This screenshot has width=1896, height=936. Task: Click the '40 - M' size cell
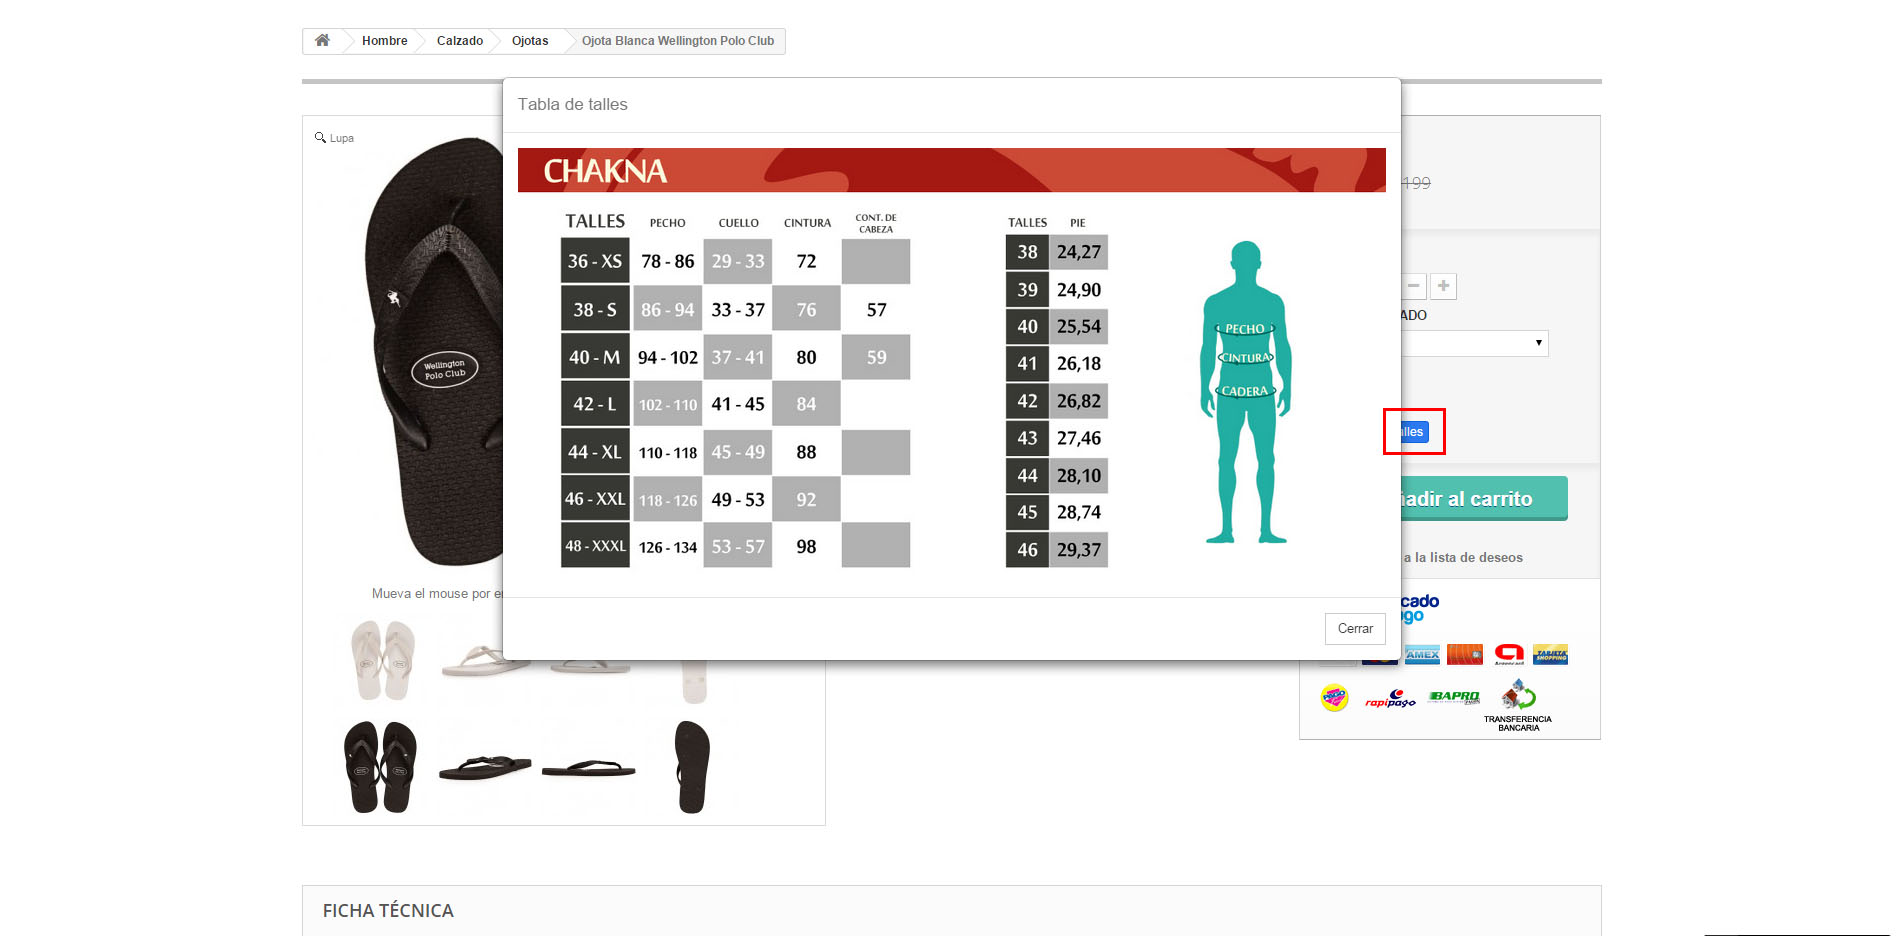pos(595,357)
